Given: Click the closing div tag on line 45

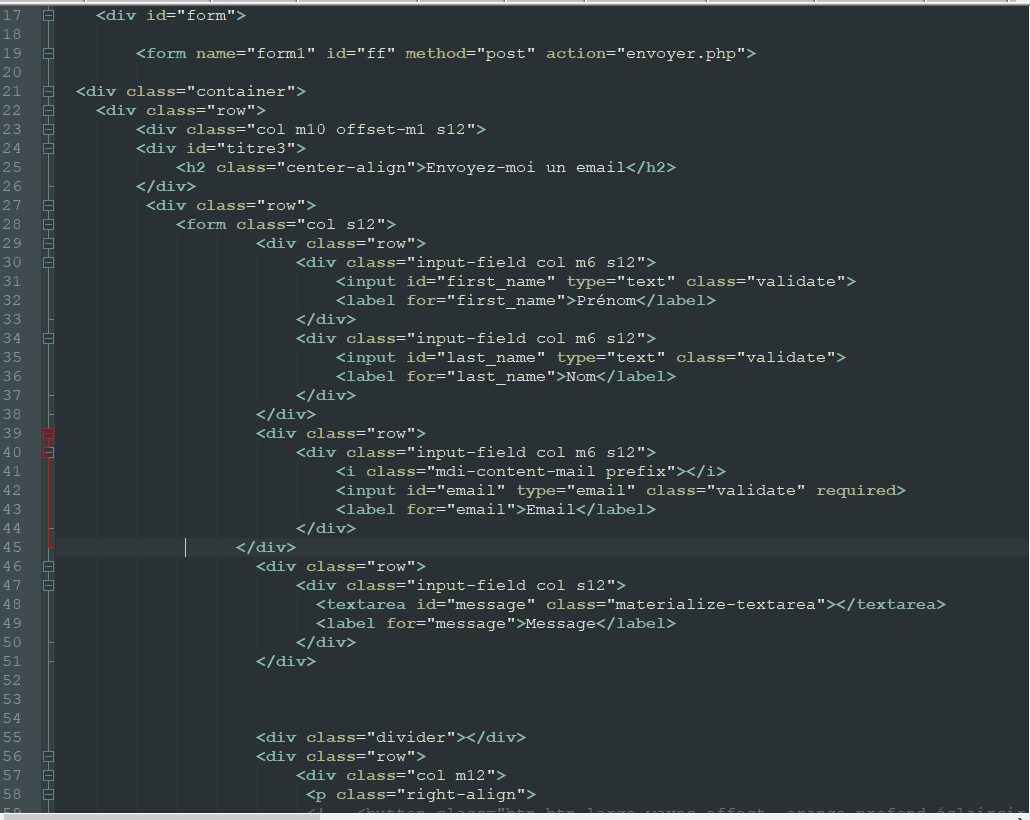Looking at the screenshot, I should pos(266,547).
